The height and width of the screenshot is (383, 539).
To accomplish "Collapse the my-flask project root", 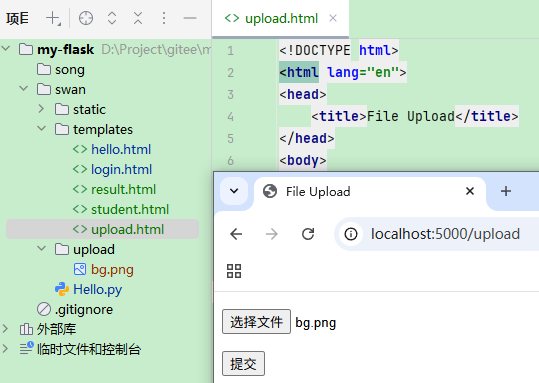I will click(6, 48).
